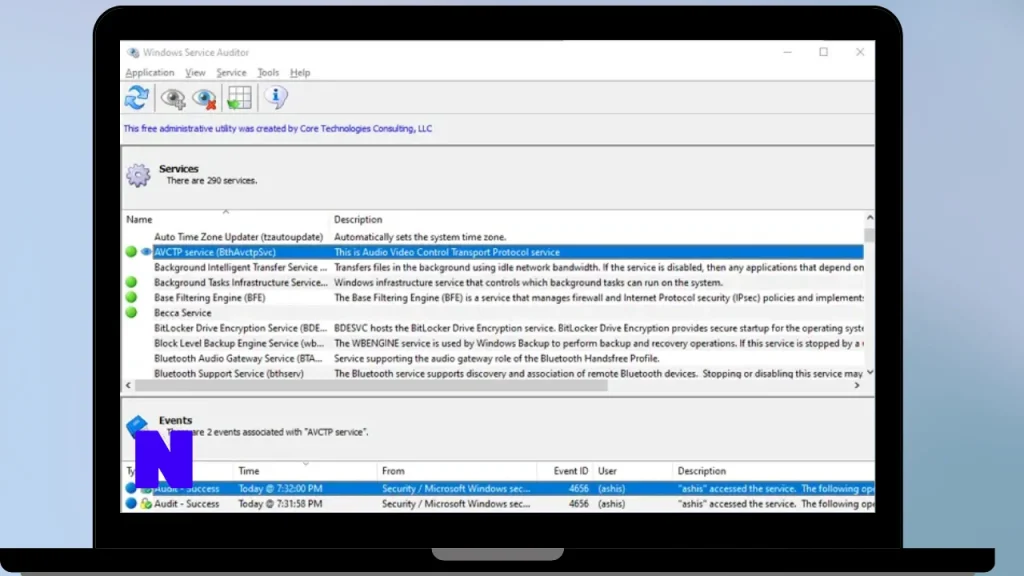1024x576 pixels.
Task: Open the Application menu
Action: (150, 72)
